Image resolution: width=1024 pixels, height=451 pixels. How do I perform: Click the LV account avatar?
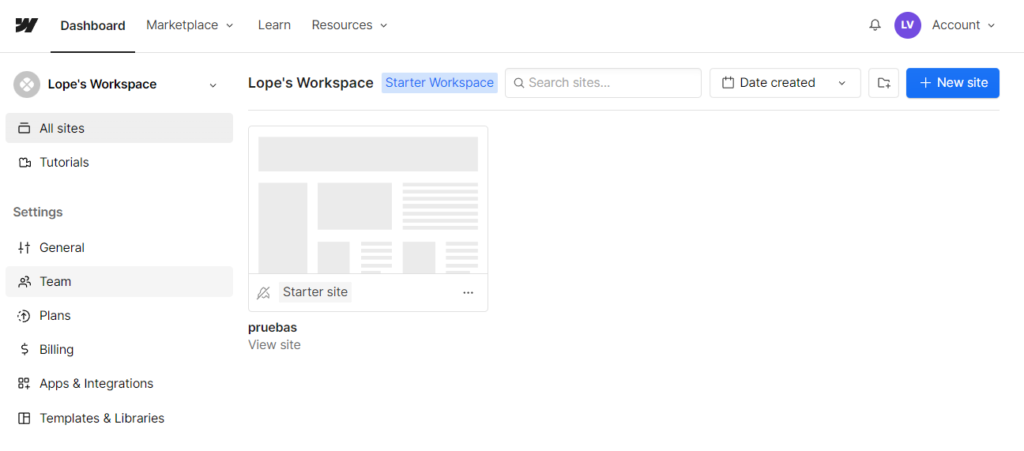[x=907, y=25]
